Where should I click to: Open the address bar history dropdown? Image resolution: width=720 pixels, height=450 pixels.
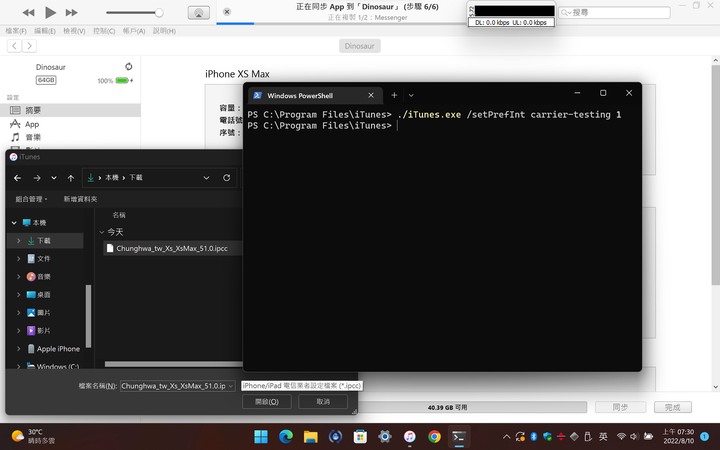click(x=206, y=178)
